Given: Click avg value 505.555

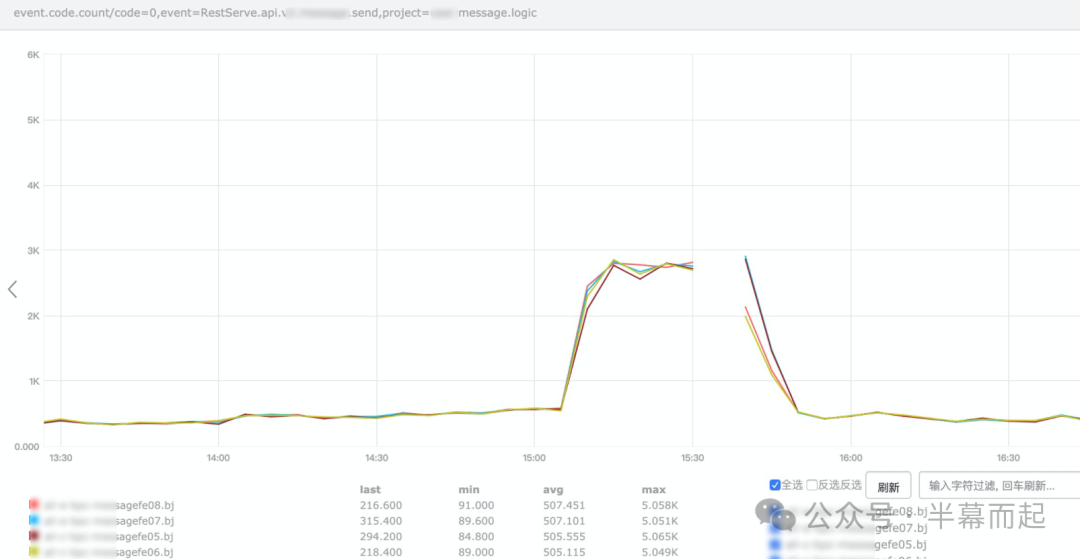Looking at the screenshot, I should click(x=564, y=536).
